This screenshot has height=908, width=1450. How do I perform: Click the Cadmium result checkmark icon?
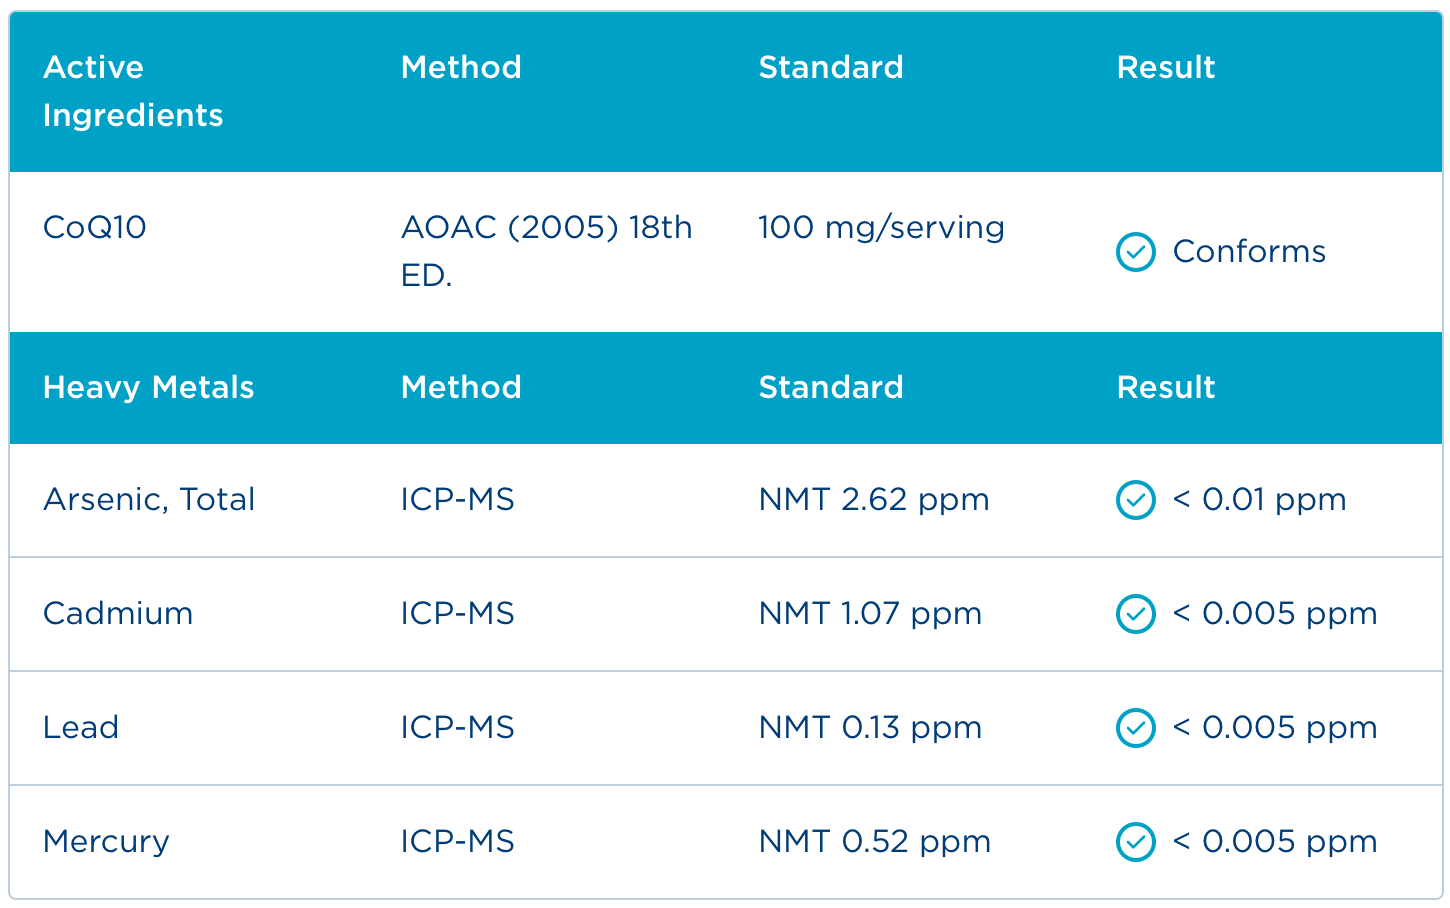pos(1135,614)
